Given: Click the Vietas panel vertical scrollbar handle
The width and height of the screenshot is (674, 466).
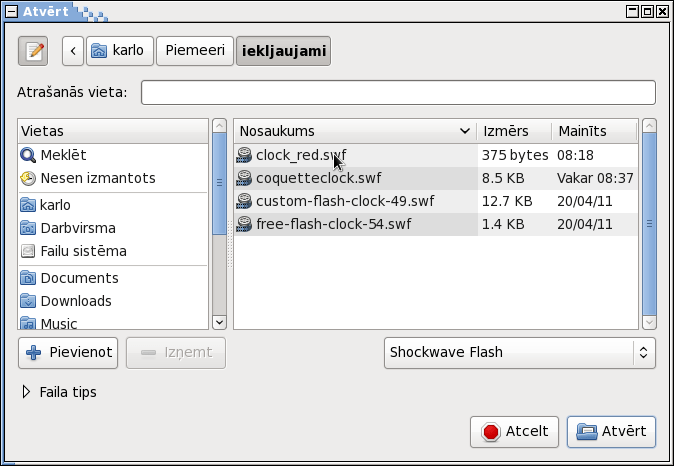Looking at the screenshot, I should (219, 184).
